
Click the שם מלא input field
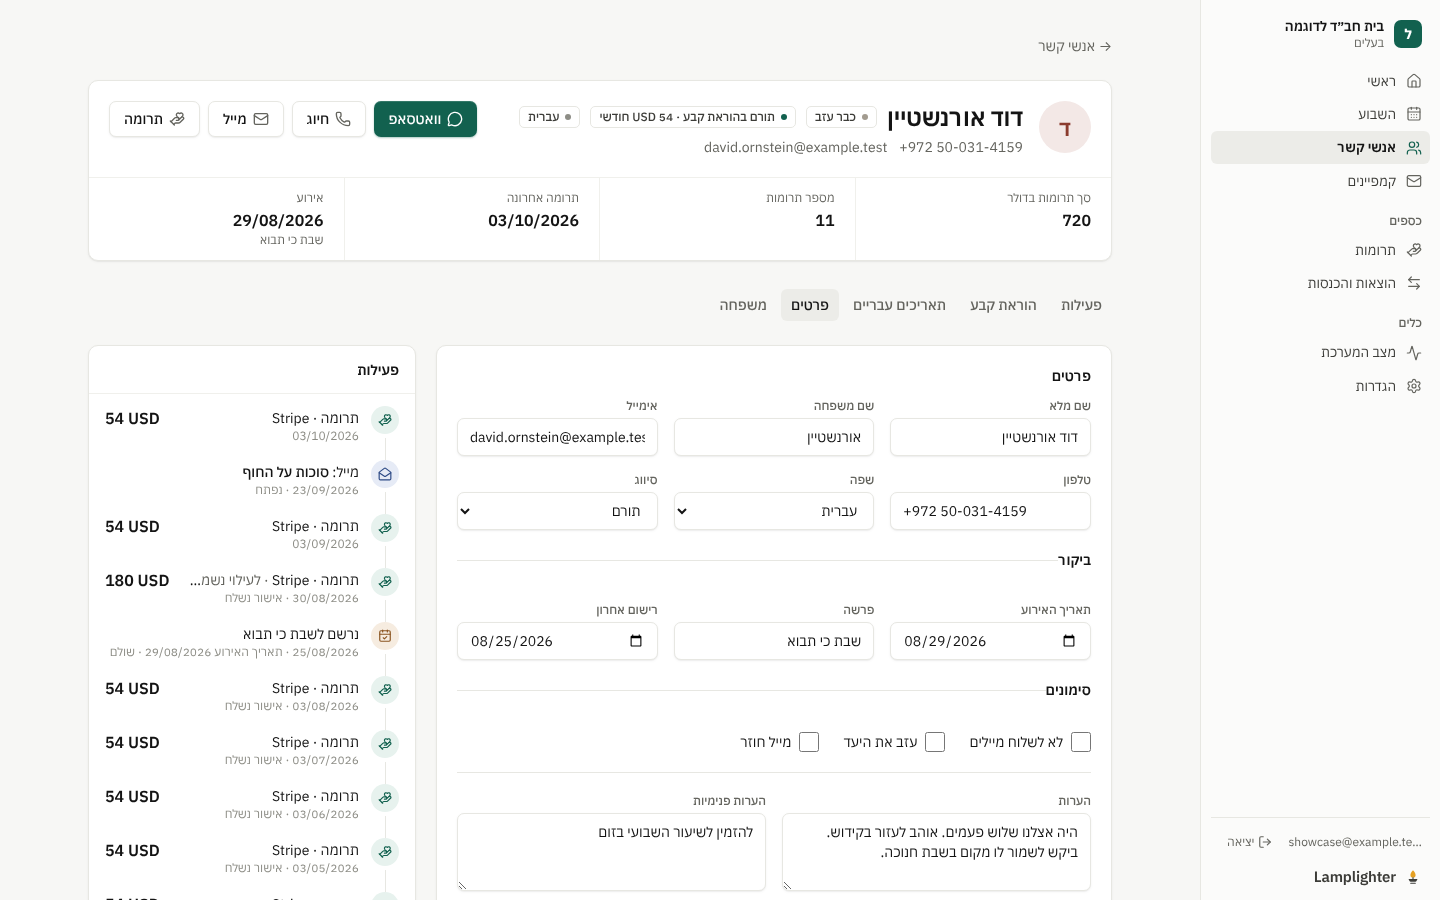pyautogui.click(x=990, y=437)
